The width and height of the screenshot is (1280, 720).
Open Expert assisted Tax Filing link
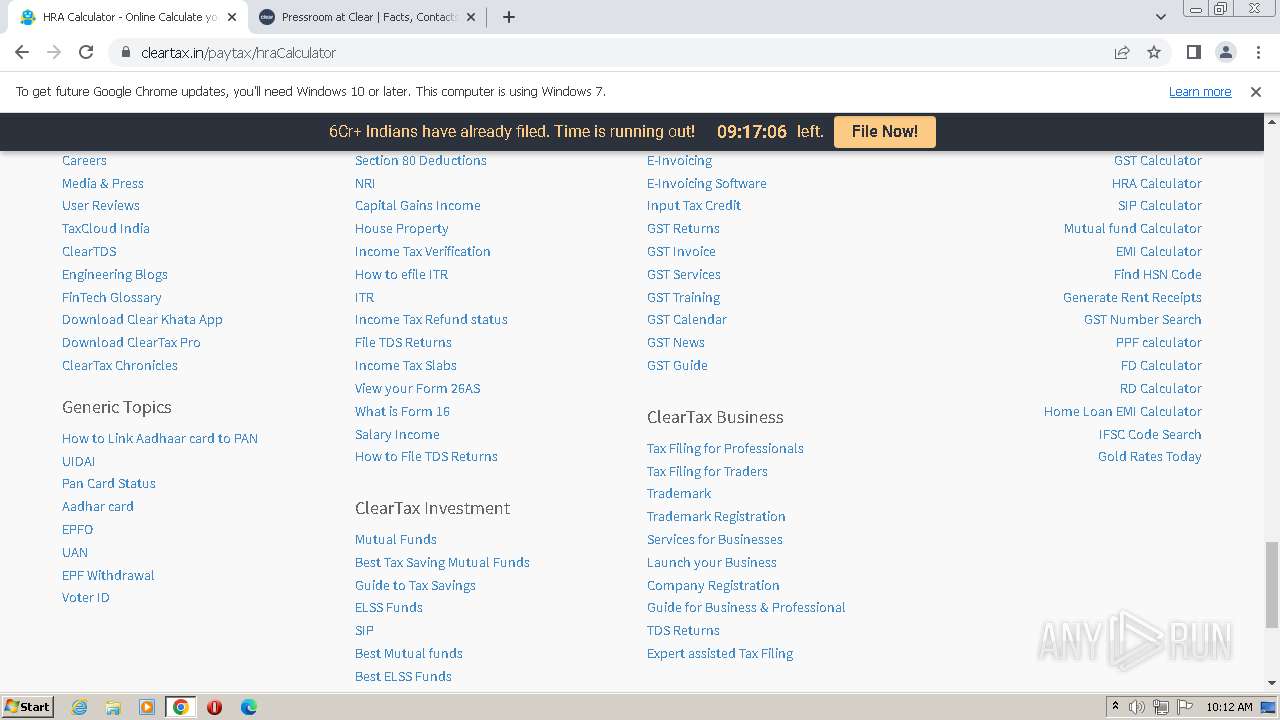720,653
